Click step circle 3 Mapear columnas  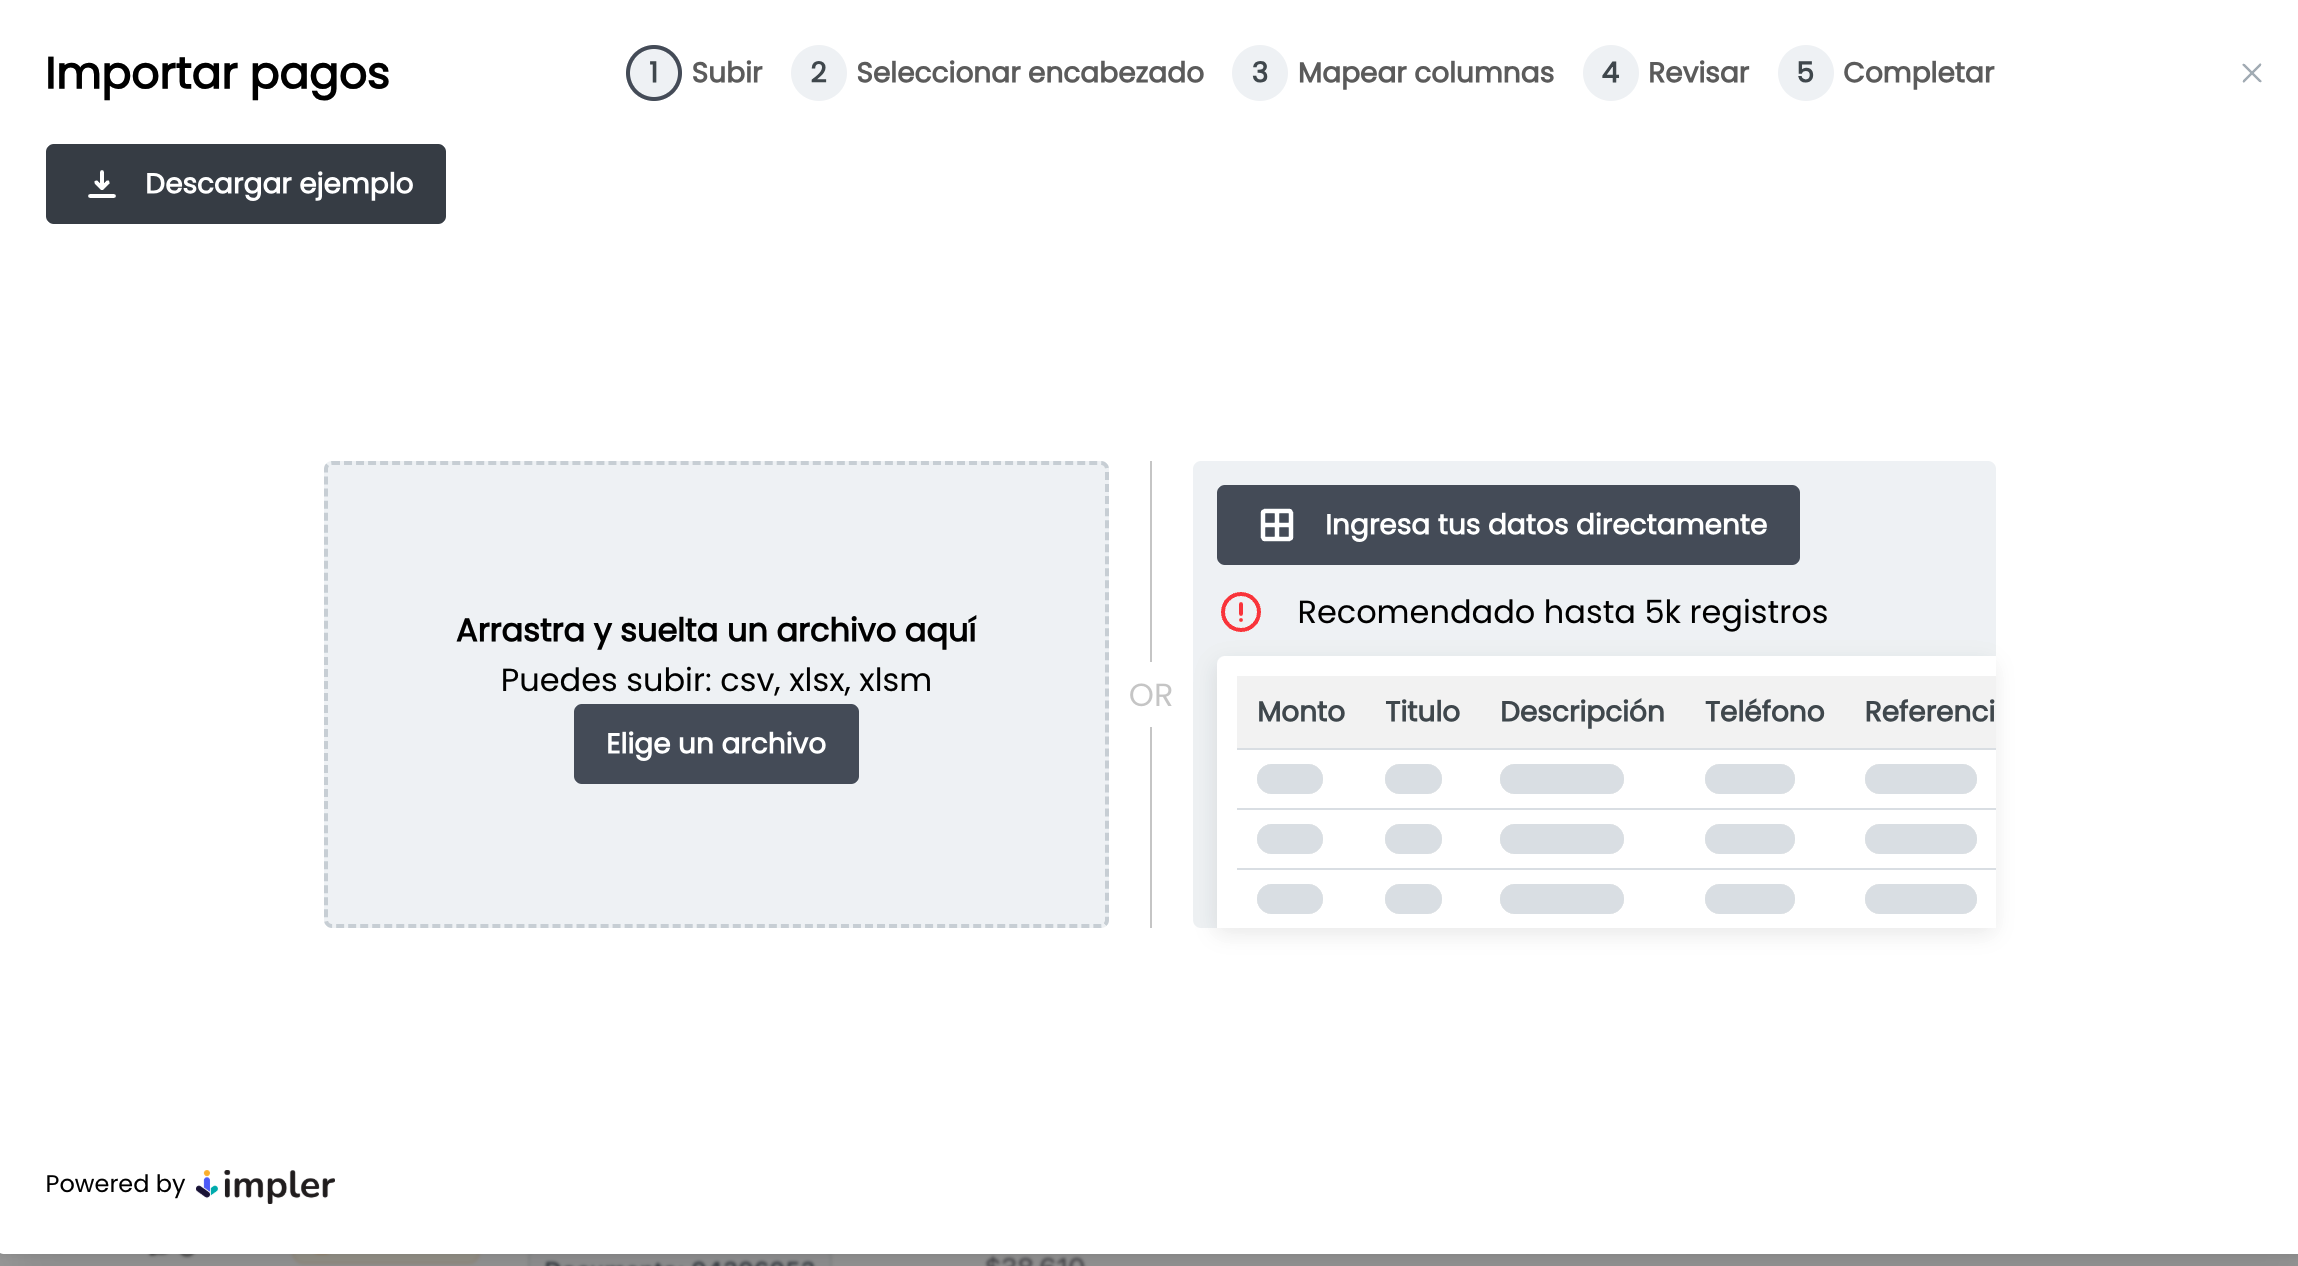point(1259,72)
